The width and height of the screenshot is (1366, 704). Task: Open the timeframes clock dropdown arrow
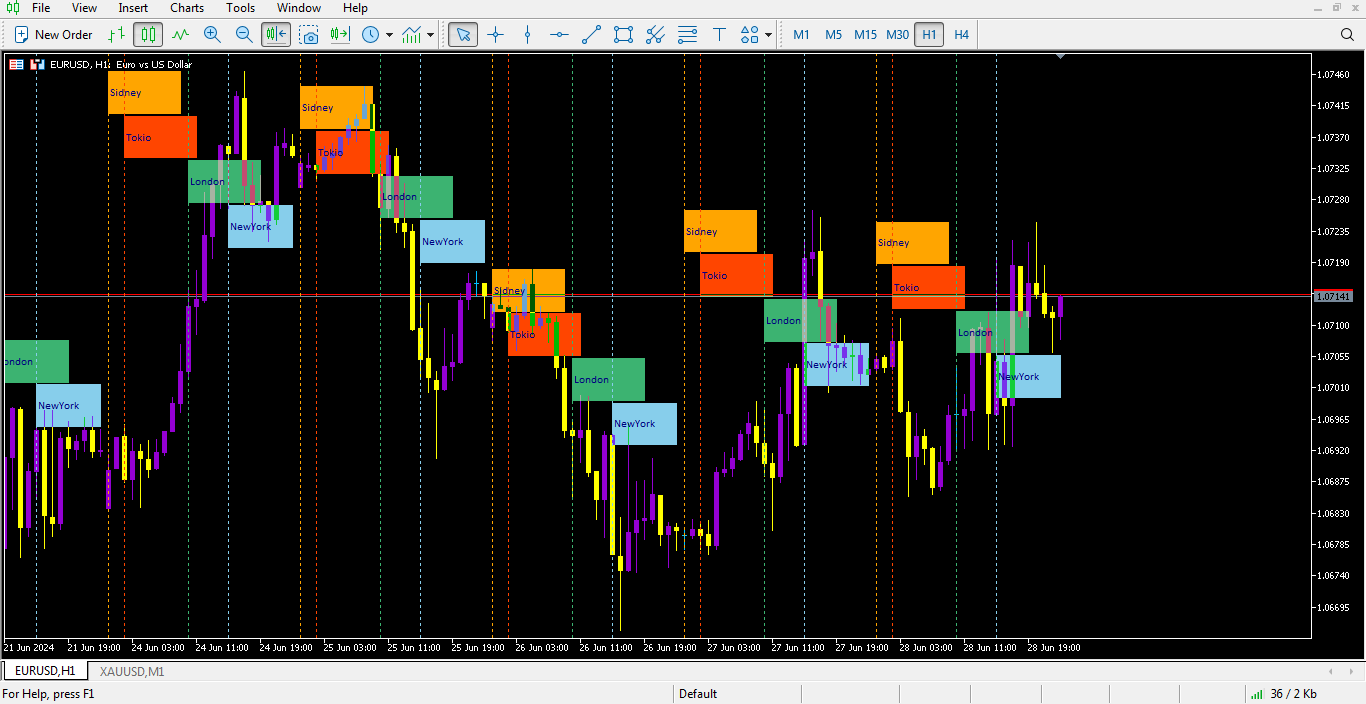pyautogui.click(x=389, y=35)
